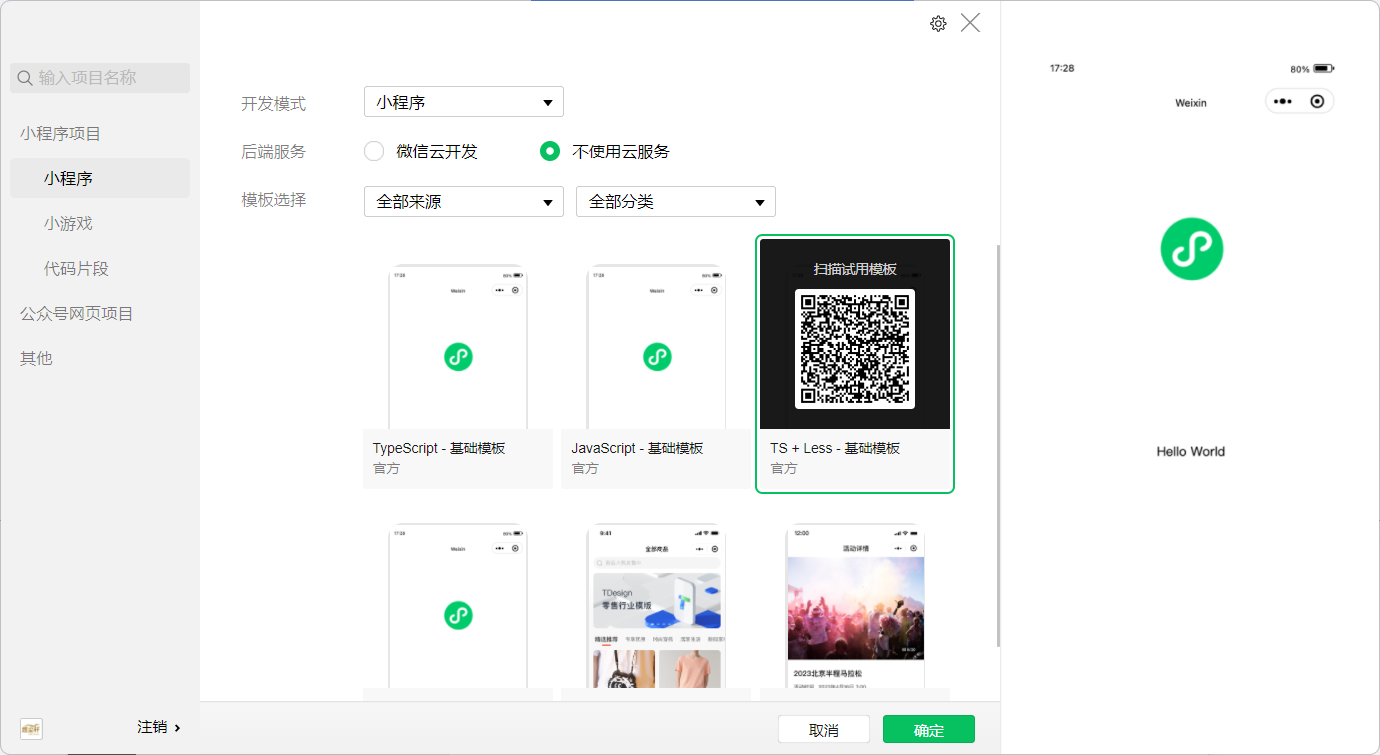This screenshot has height=755, width=1380.
Task: Click the account avatar at bottom left
Action: click(x=30, y=728)
